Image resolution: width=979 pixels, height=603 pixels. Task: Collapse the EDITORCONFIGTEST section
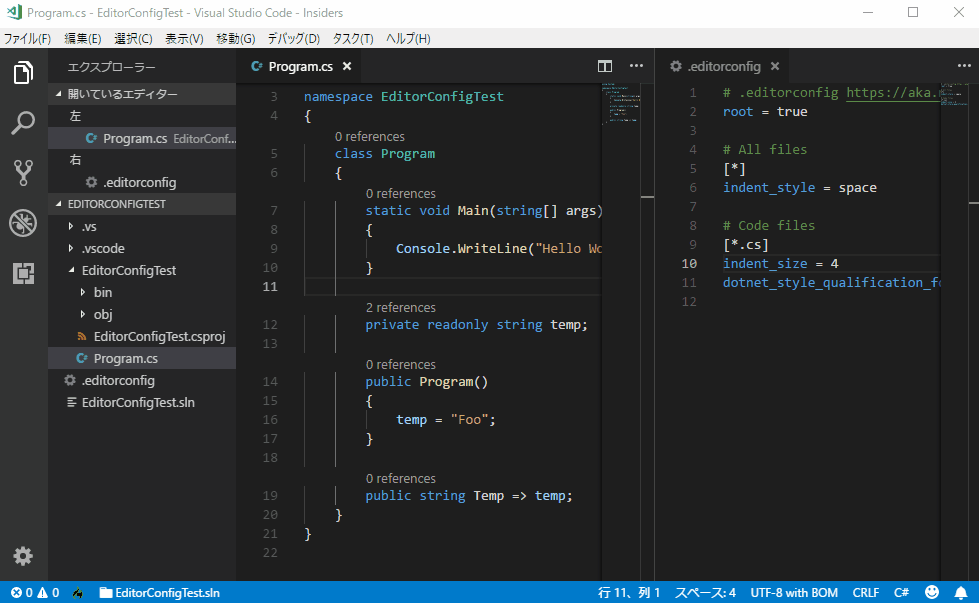click(142, 204)
